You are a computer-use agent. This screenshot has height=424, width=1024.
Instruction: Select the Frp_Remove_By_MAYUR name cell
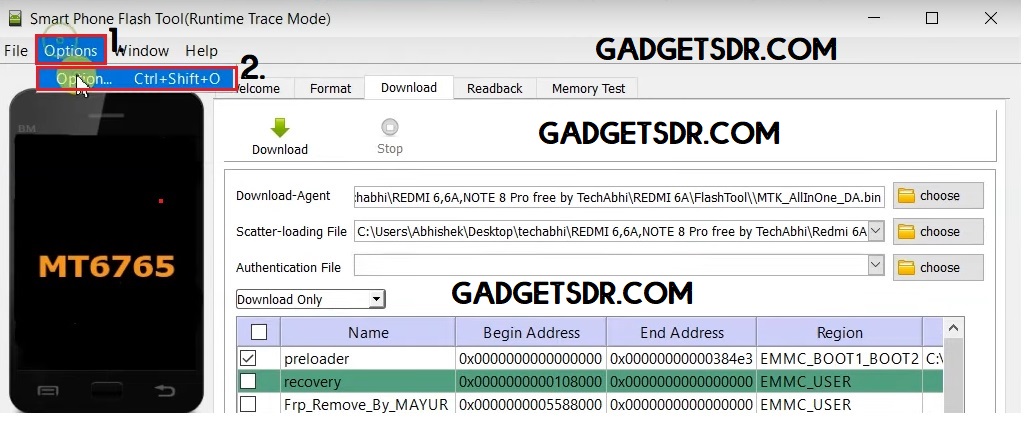[x=368, y=404]
